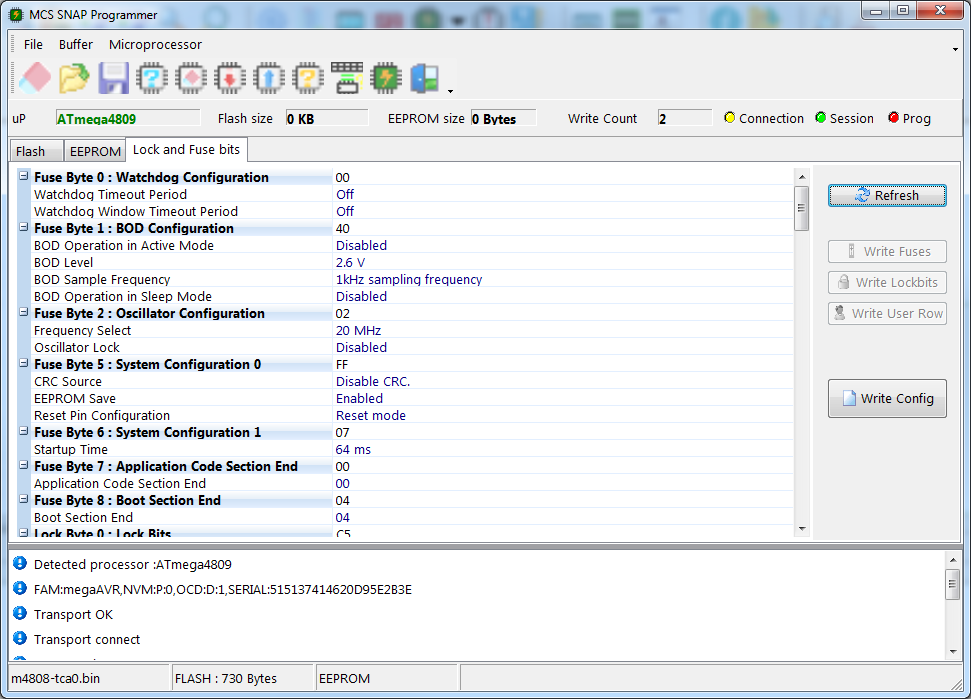Click the Write Config button
Image resolution: width=971 pixels, height=699 pixels.
[x=887, y=399]
